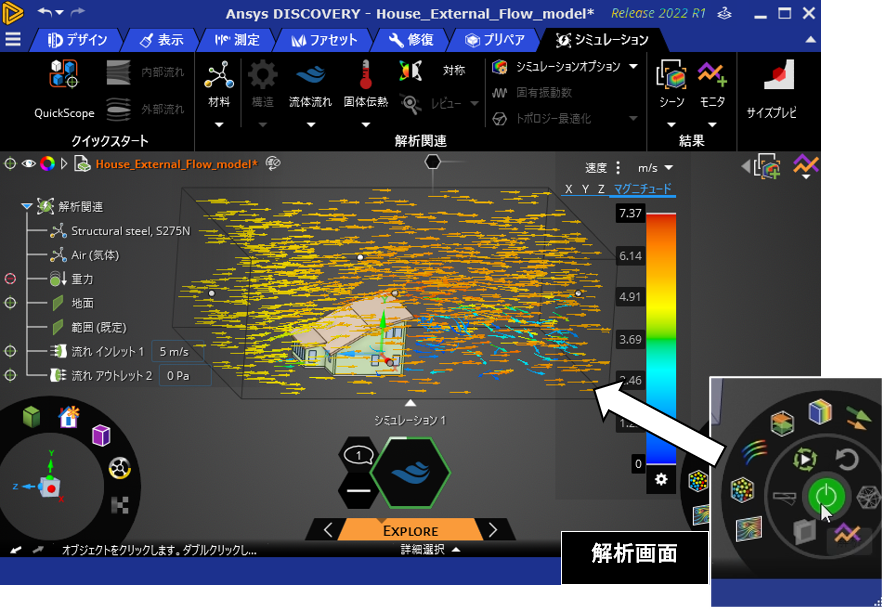Switch to the デザイン tab
This screenshot has width=884, height=609.
click(x=78, y=39)
